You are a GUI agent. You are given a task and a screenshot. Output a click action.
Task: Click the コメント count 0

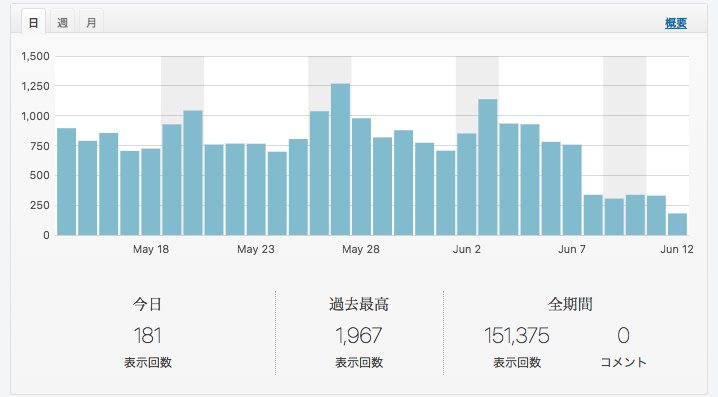pos(623,336)
